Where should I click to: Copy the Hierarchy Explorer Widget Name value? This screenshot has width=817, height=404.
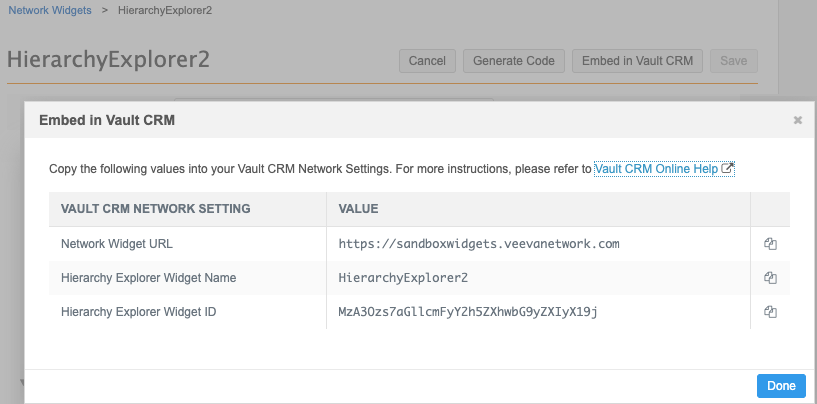[x=770, y=278]
